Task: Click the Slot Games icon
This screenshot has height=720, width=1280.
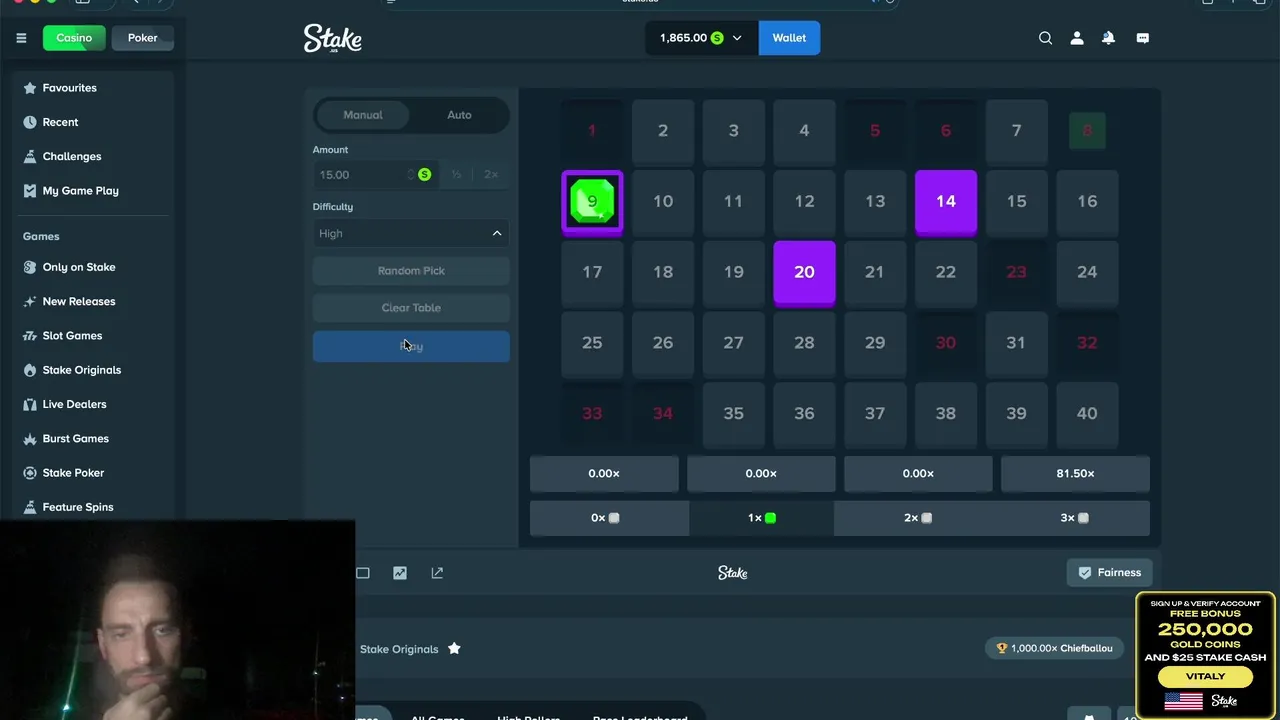Action: tap(30, 335)
